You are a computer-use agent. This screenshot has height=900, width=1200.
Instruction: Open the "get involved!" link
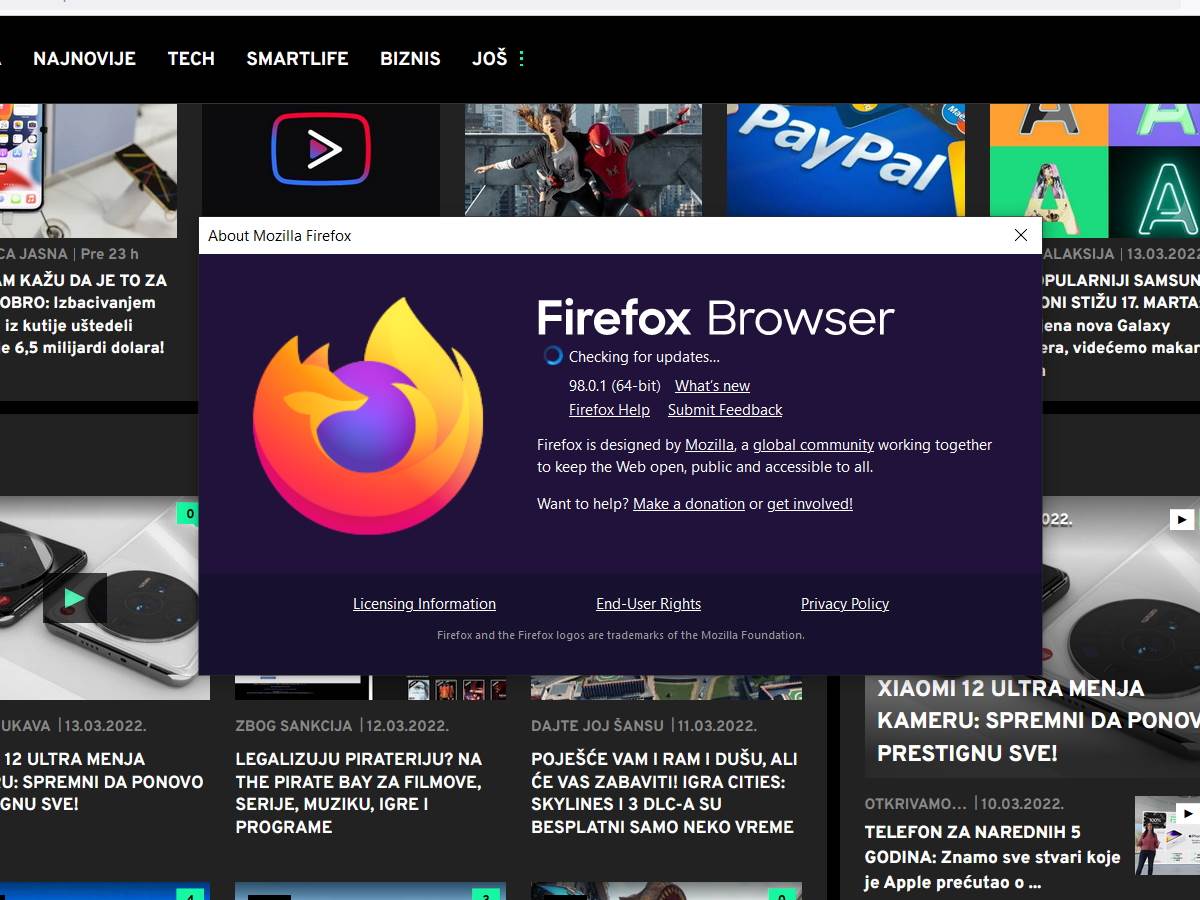pos(809,503)
